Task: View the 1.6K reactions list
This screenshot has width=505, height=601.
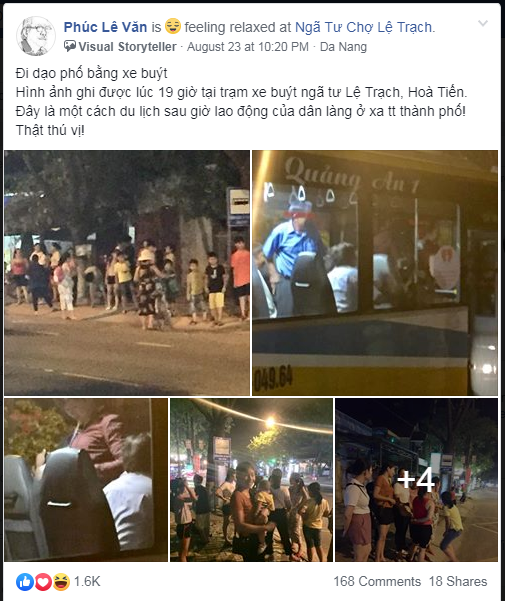Action: click(87, 581)
